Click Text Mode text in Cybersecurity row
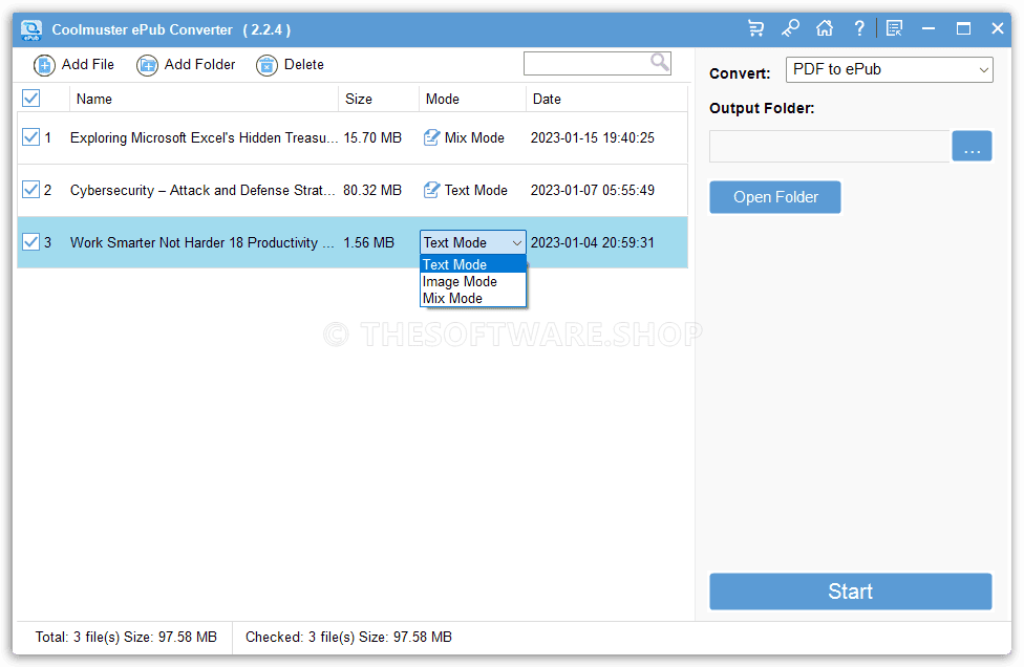Screen dimensions: 1024x667 point(475,190)
